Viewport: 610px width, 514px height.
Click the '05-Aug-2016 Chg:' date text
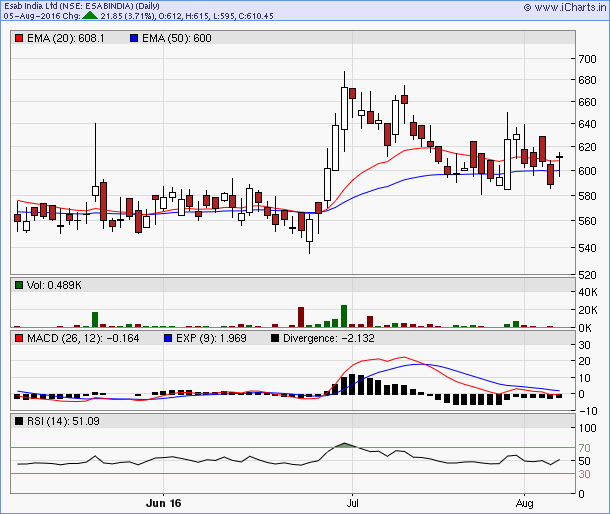pyautogui.click(x=42, y=16)
